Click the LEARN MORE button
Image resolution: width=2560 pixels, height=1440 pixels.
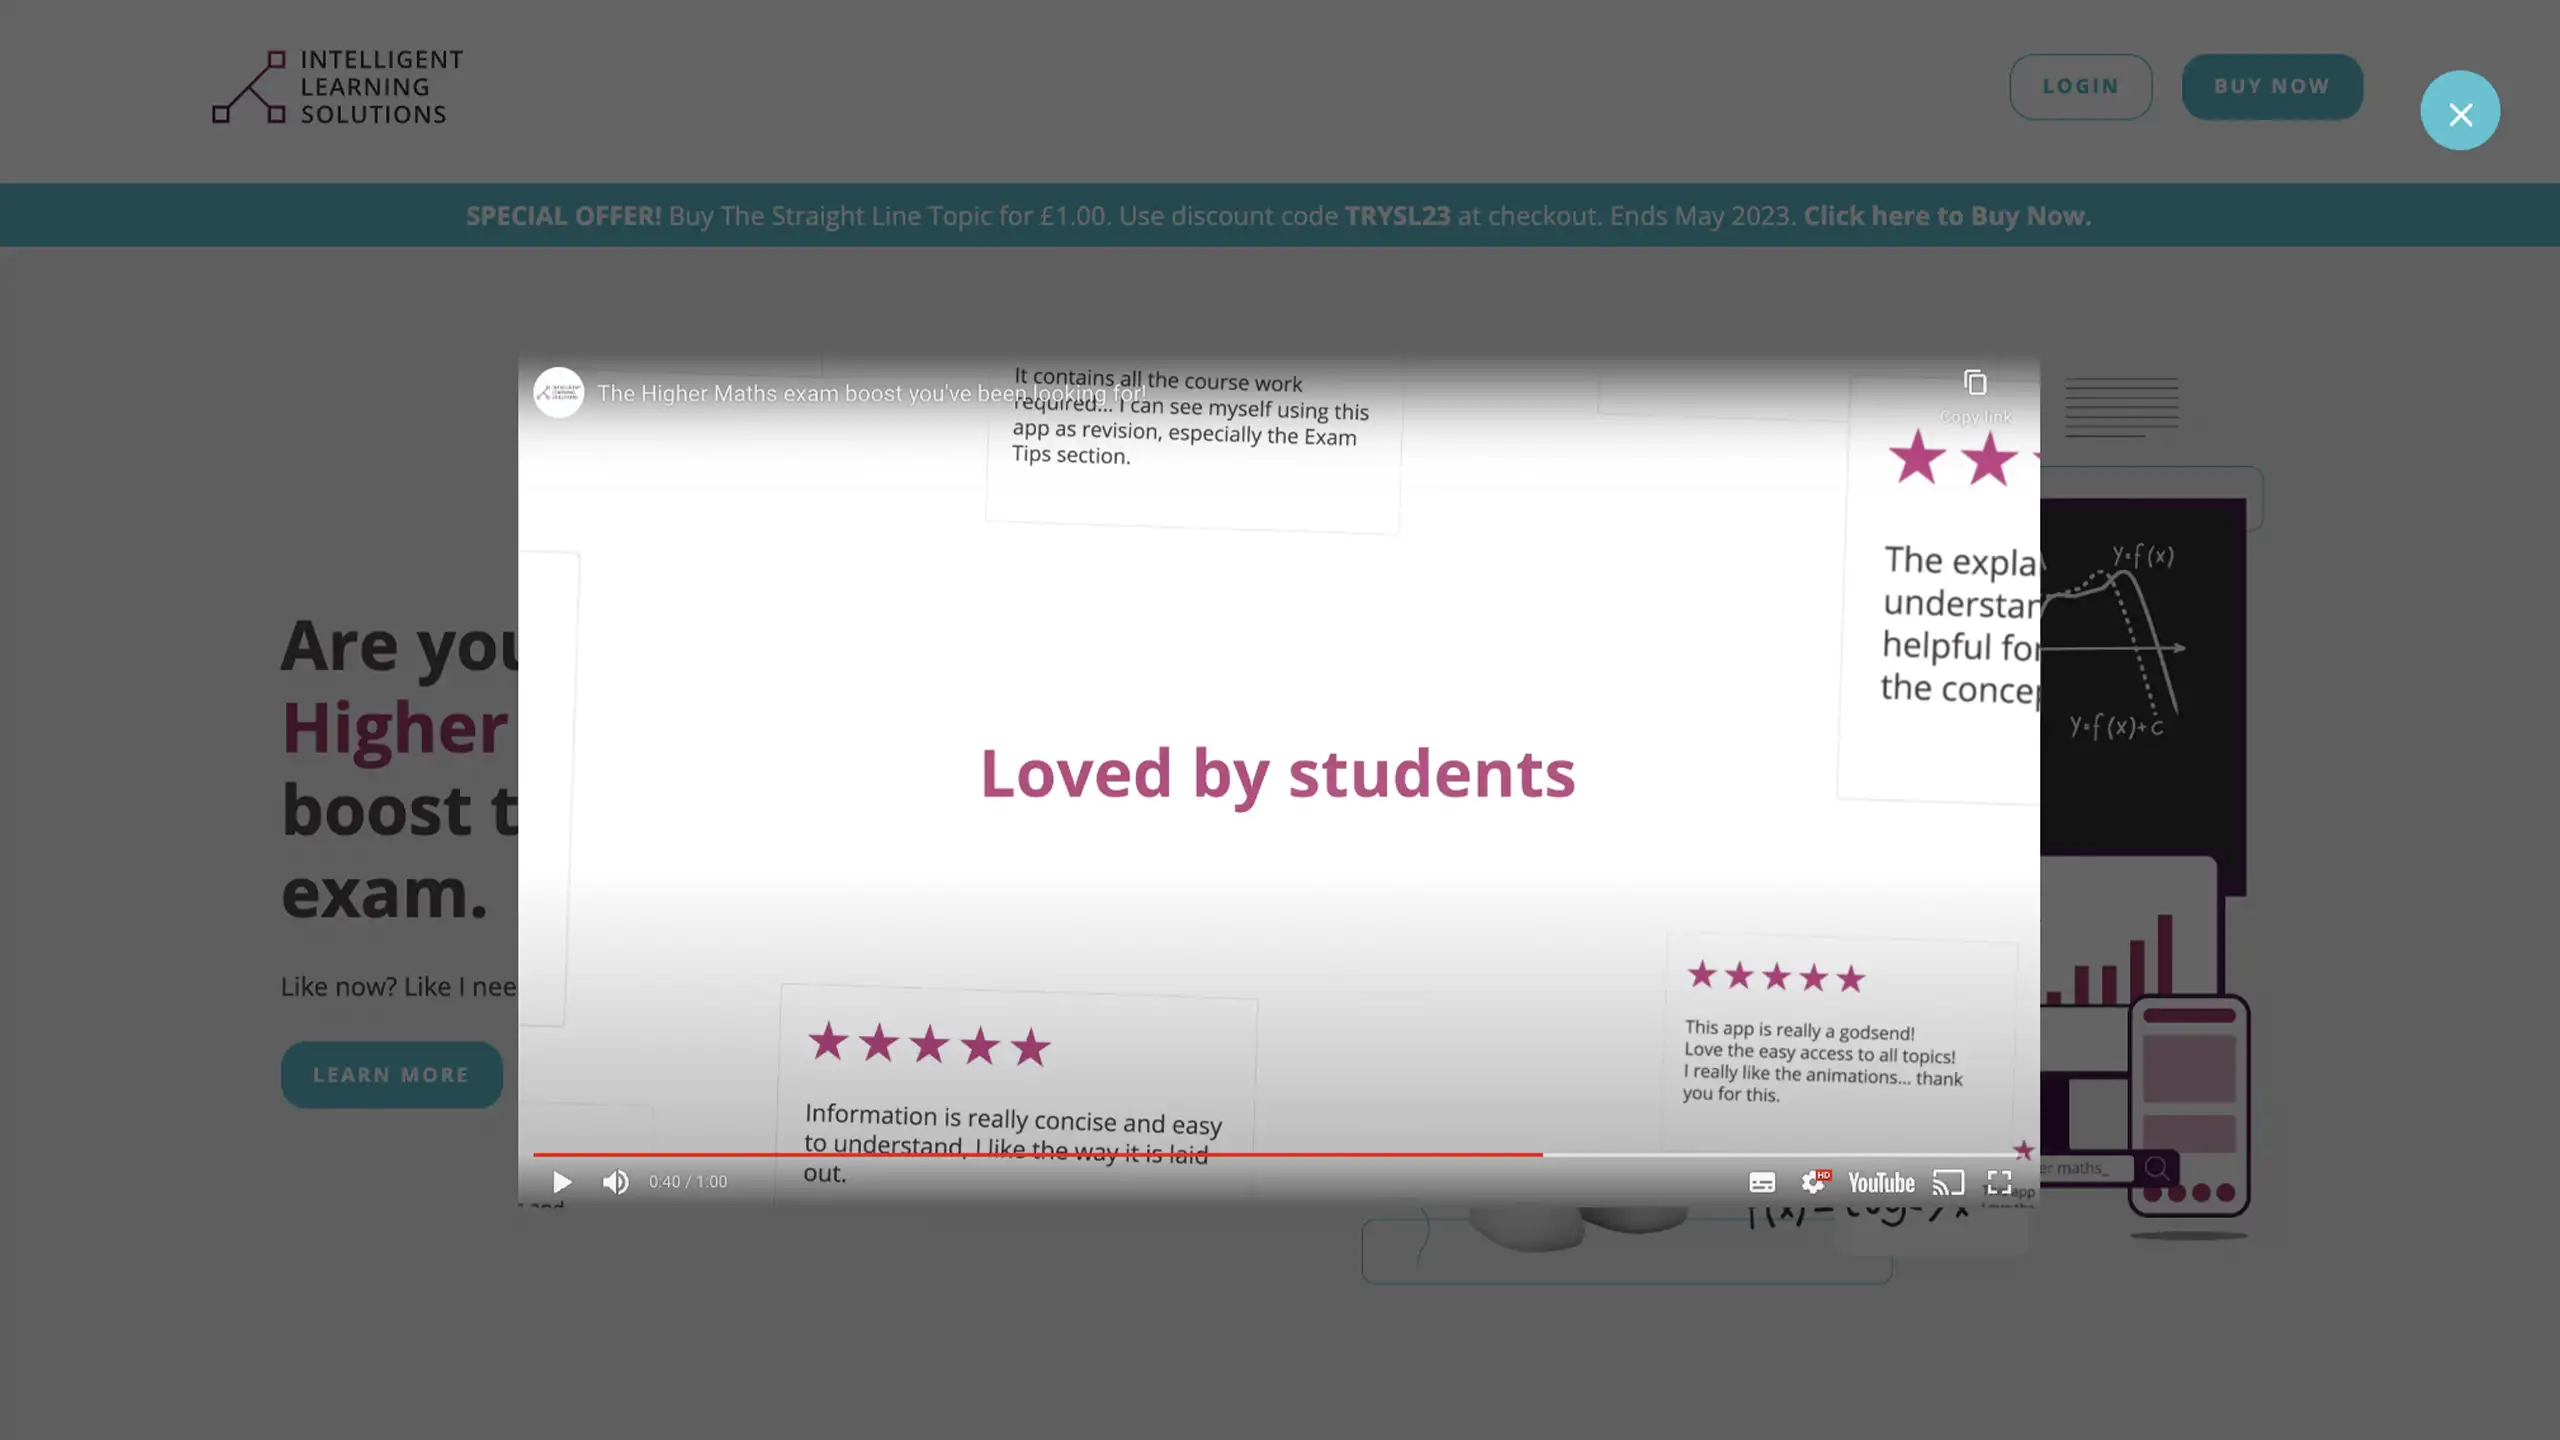coord(391,1075)
